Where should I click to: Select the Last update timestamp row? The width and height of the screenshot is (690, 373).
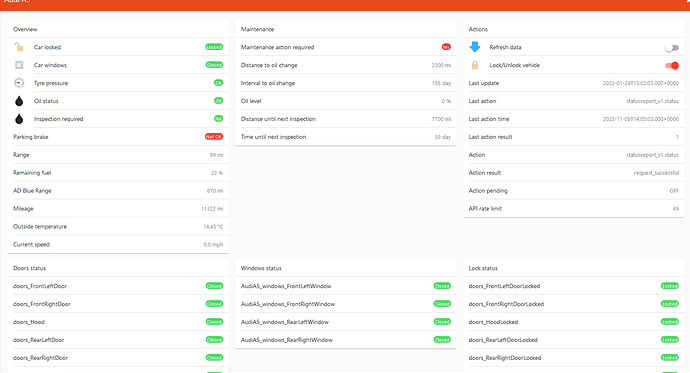click(x=574, y=83)
